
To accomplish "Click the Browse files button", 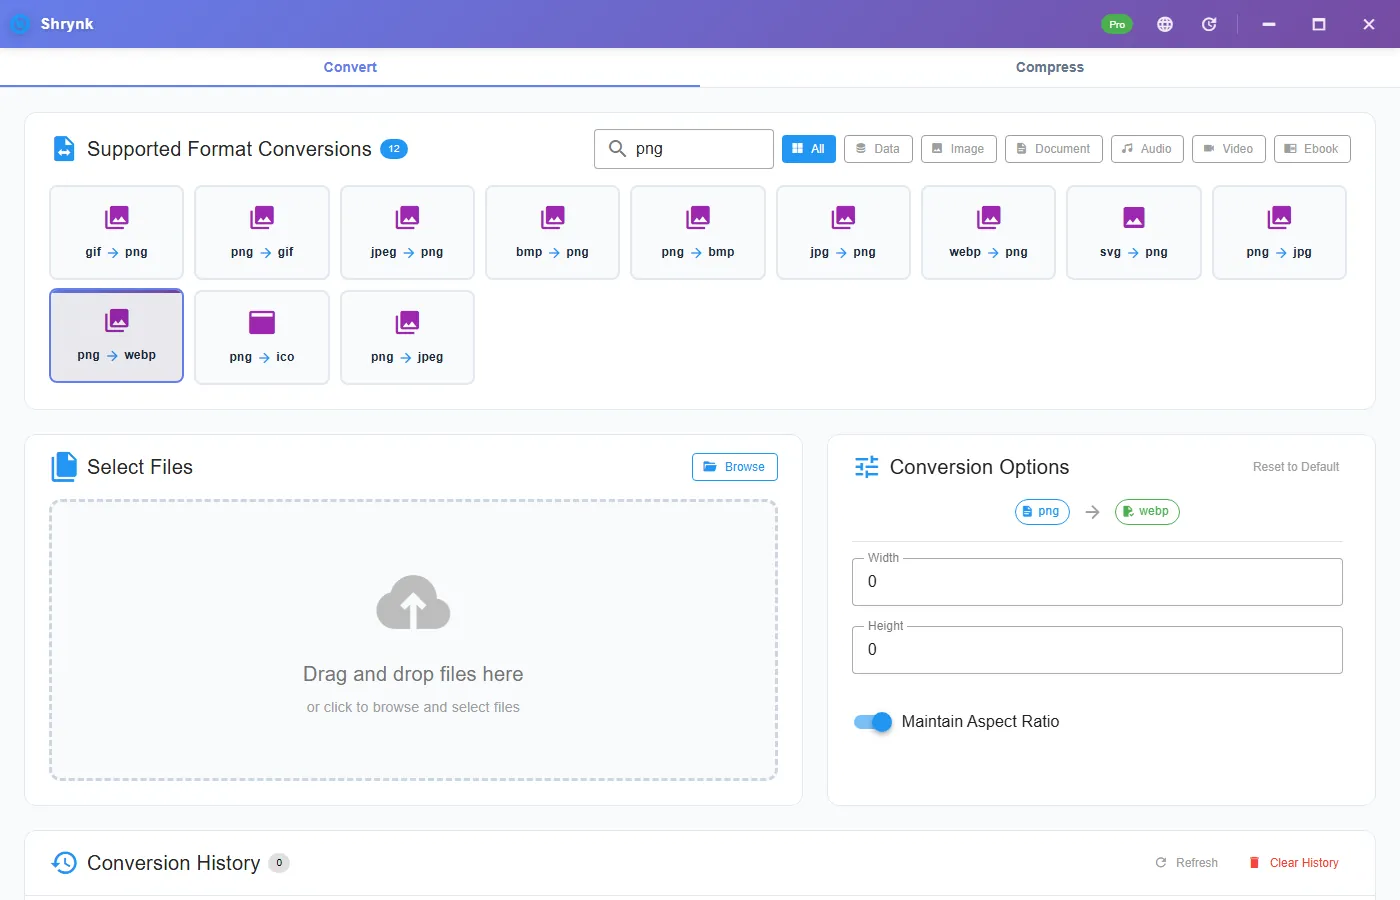I will (735, 467).
